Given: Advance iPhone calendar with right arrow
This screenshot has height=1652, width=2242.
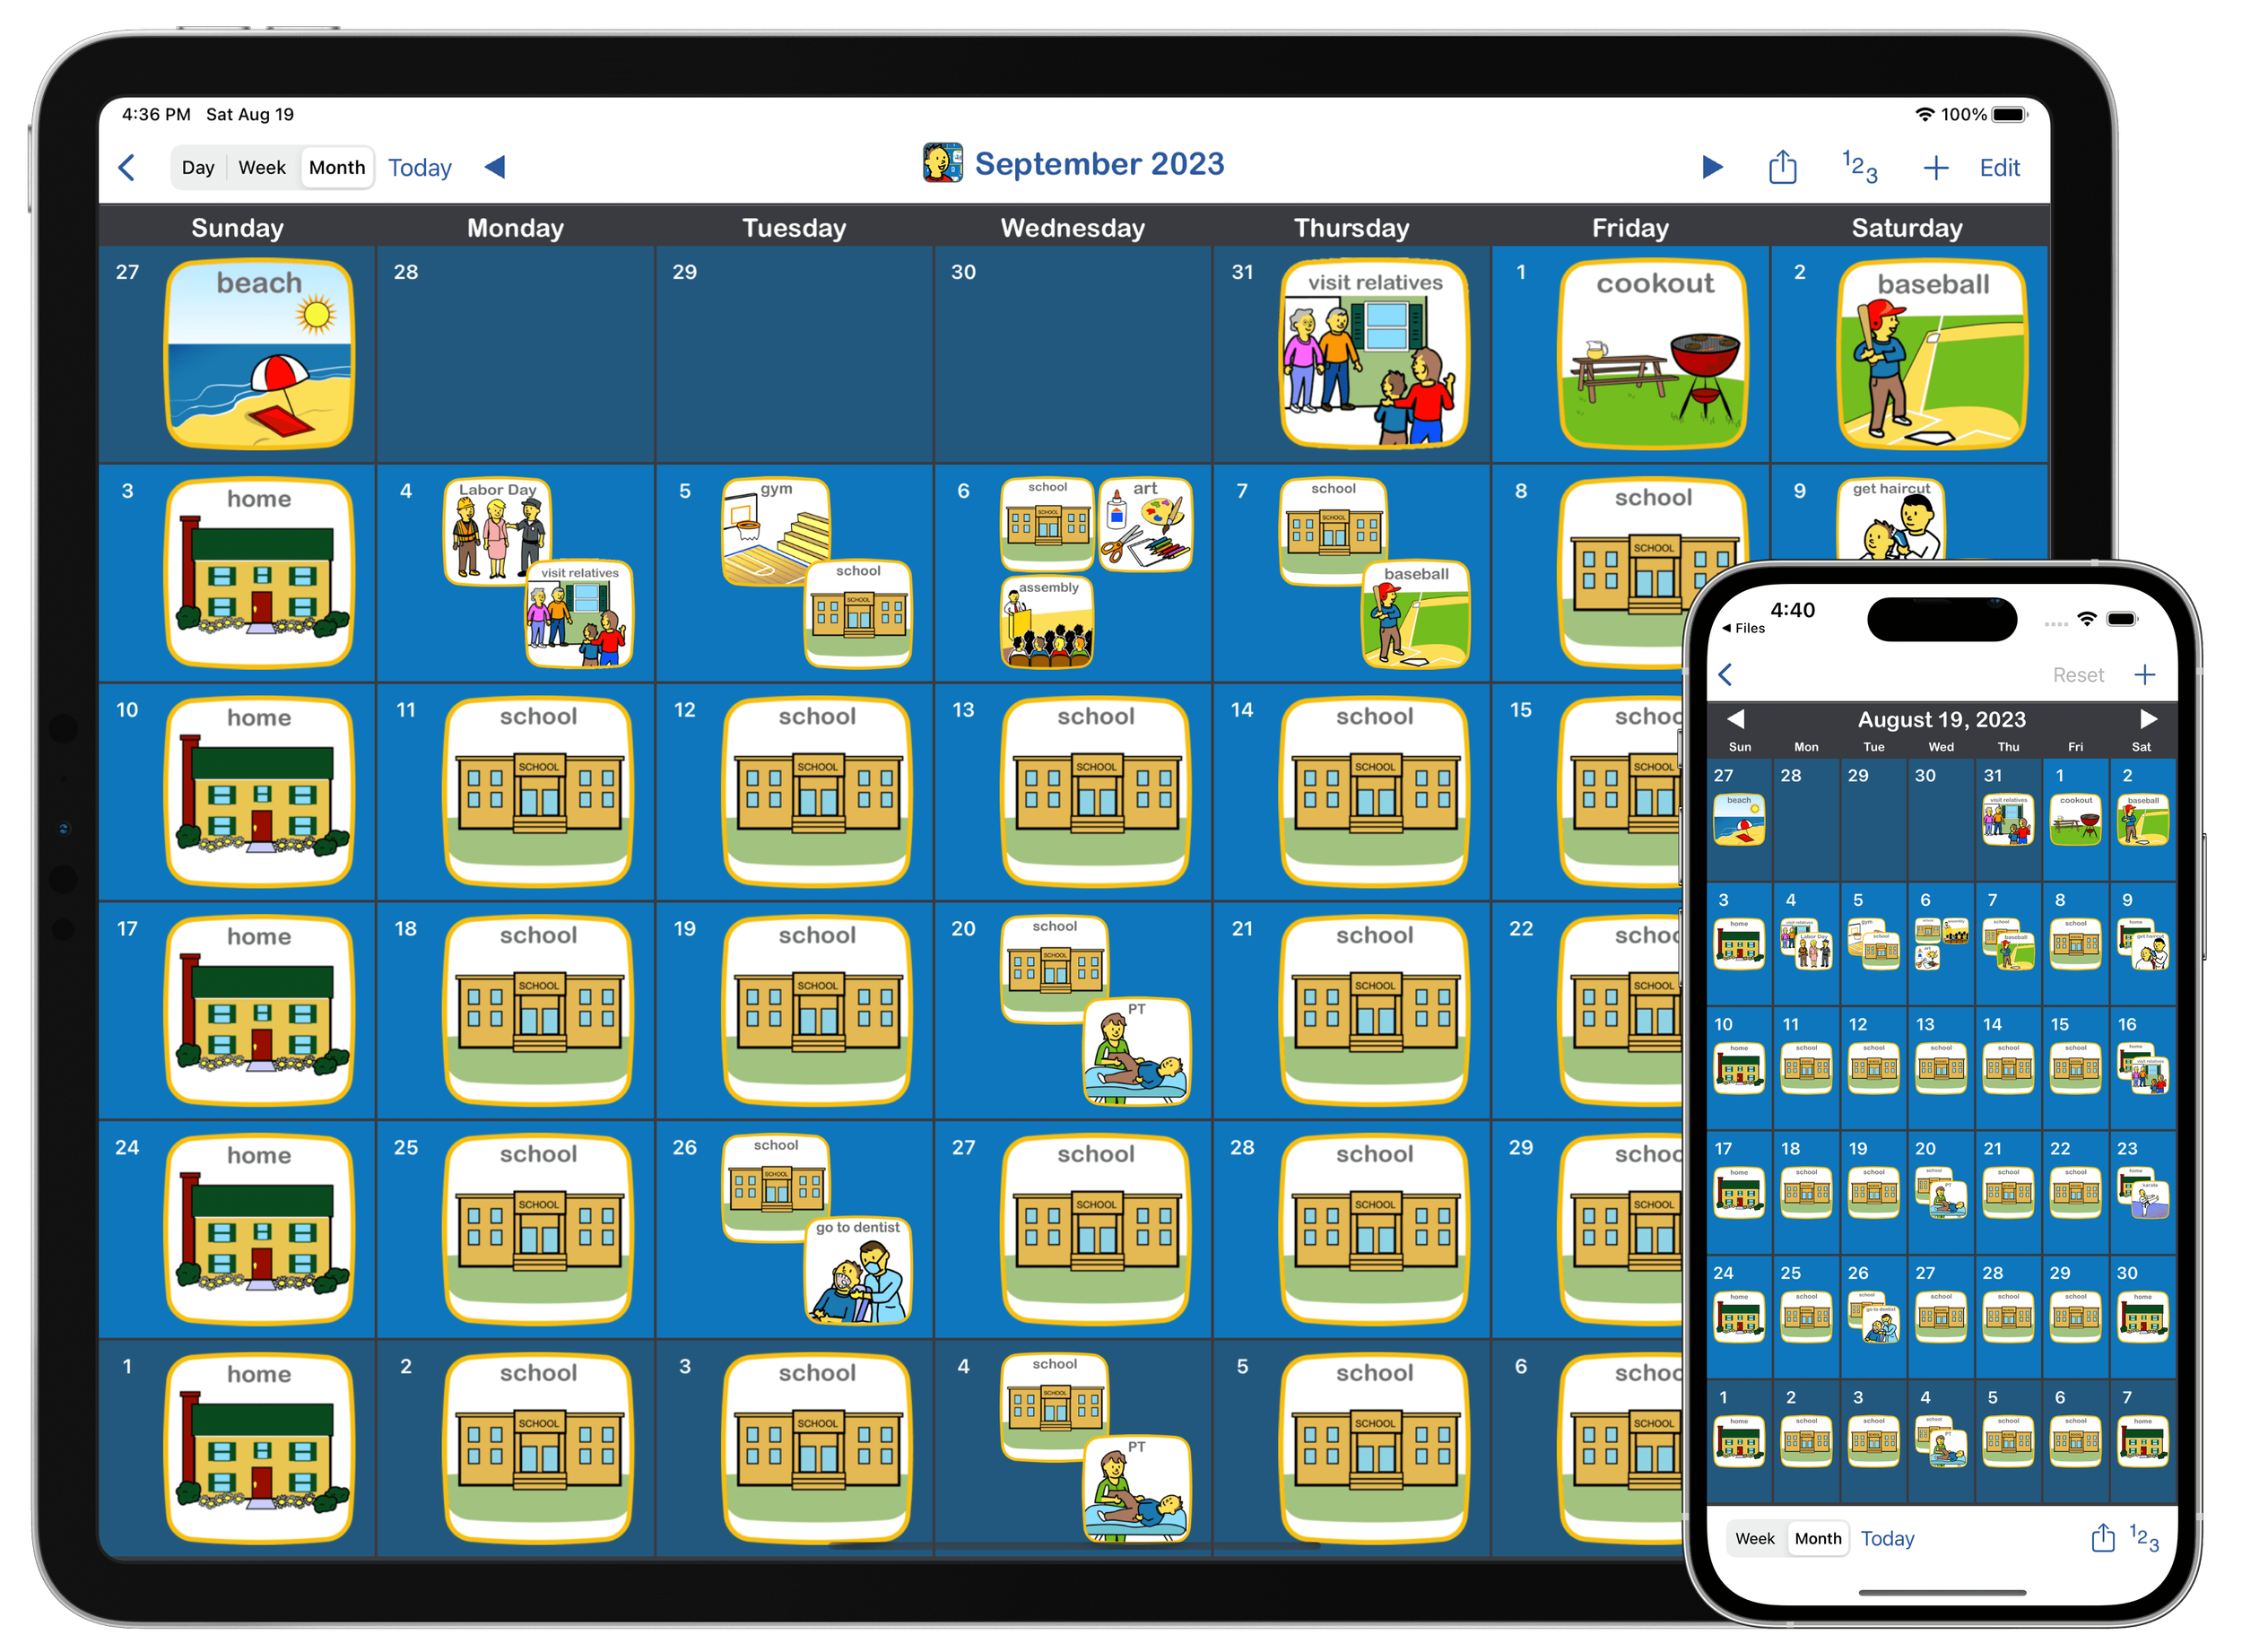Looking at the screenshot, I should tap(2147, 719).
